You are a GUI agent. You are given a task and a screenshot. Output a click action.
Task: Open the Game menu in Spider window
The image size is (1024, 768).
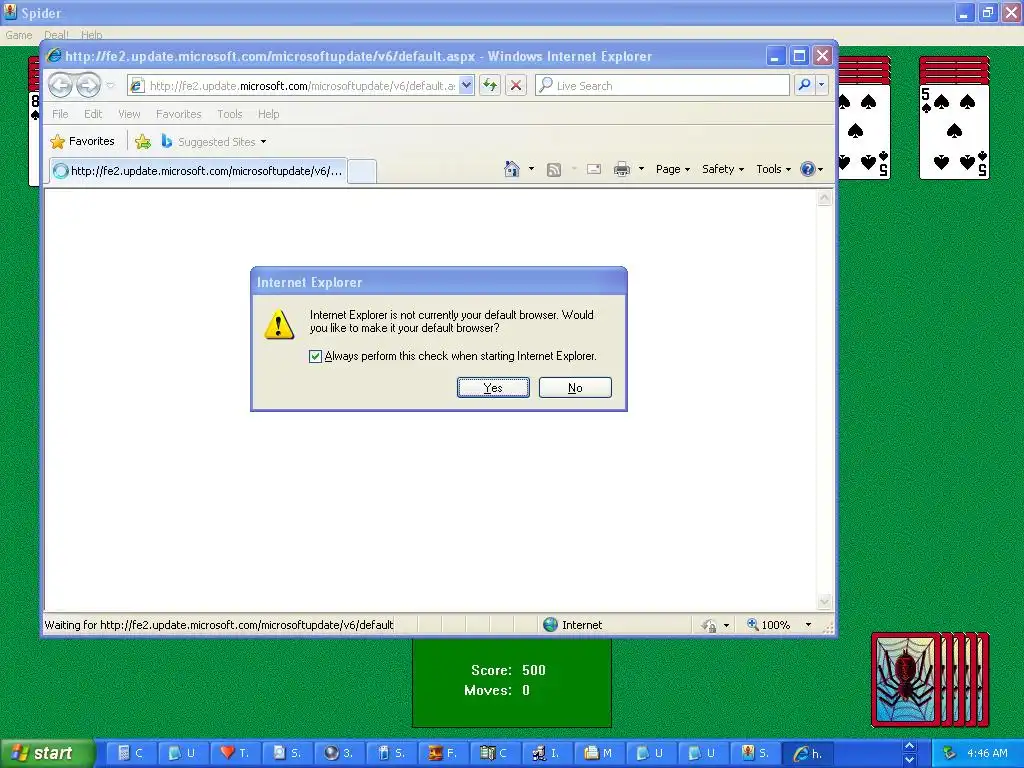[19, 35]
